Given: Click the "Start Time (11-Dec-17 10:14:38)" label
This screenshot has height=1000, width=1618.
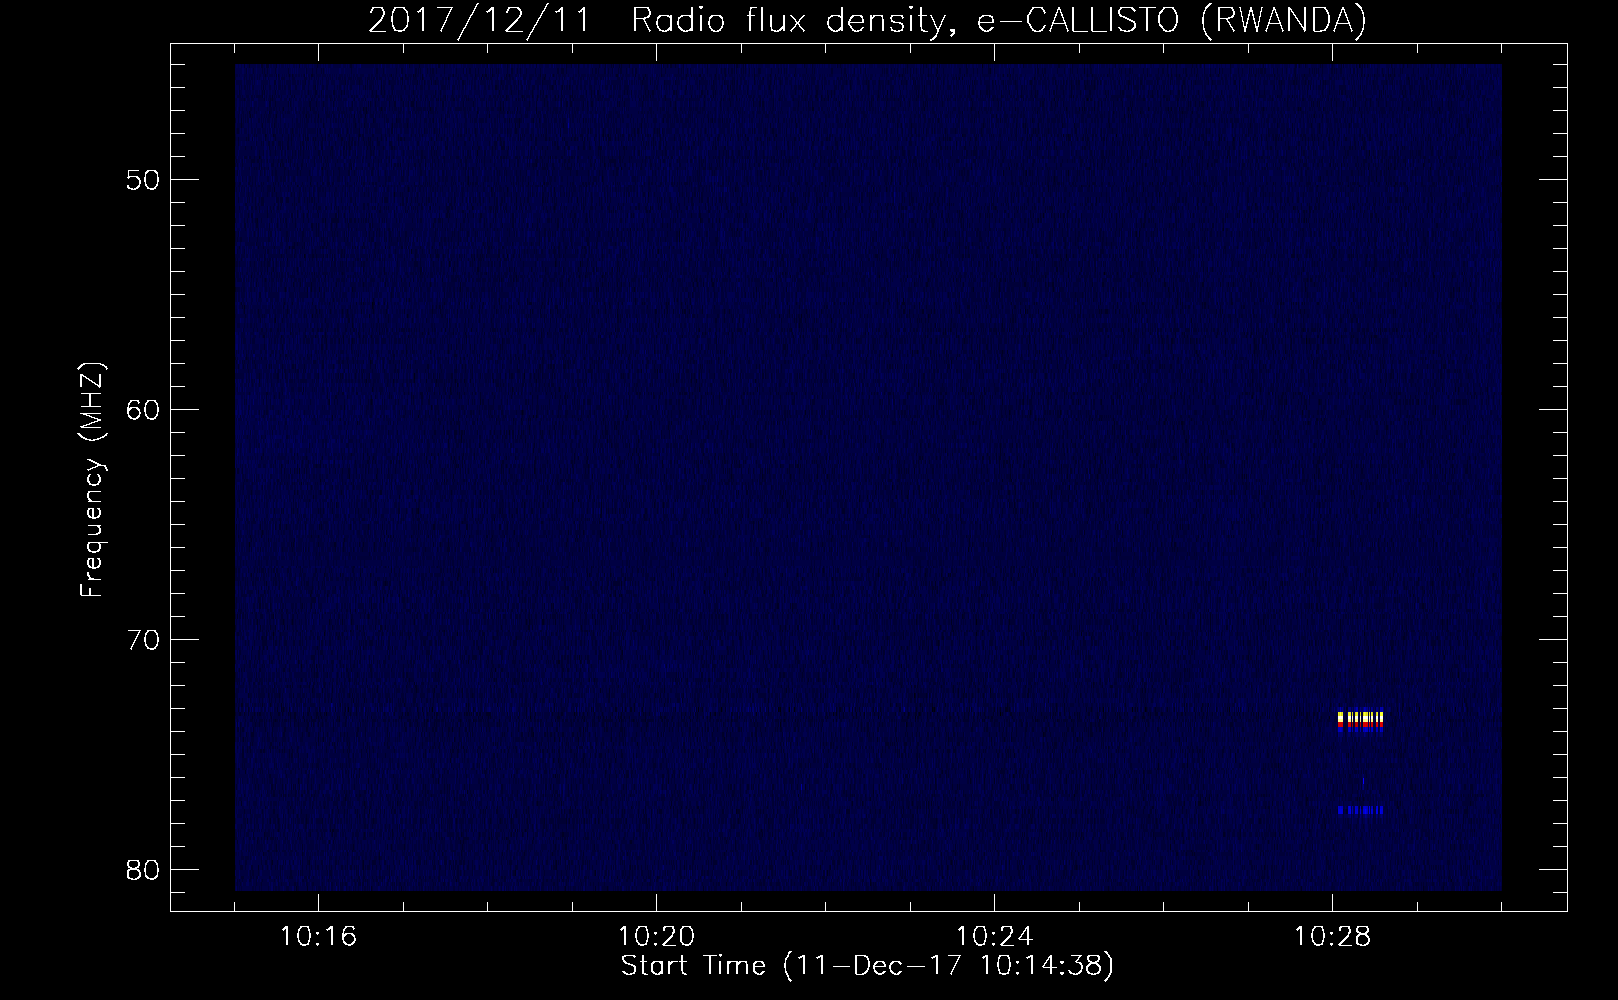Looking at the screenshot, I should [867, 966].
